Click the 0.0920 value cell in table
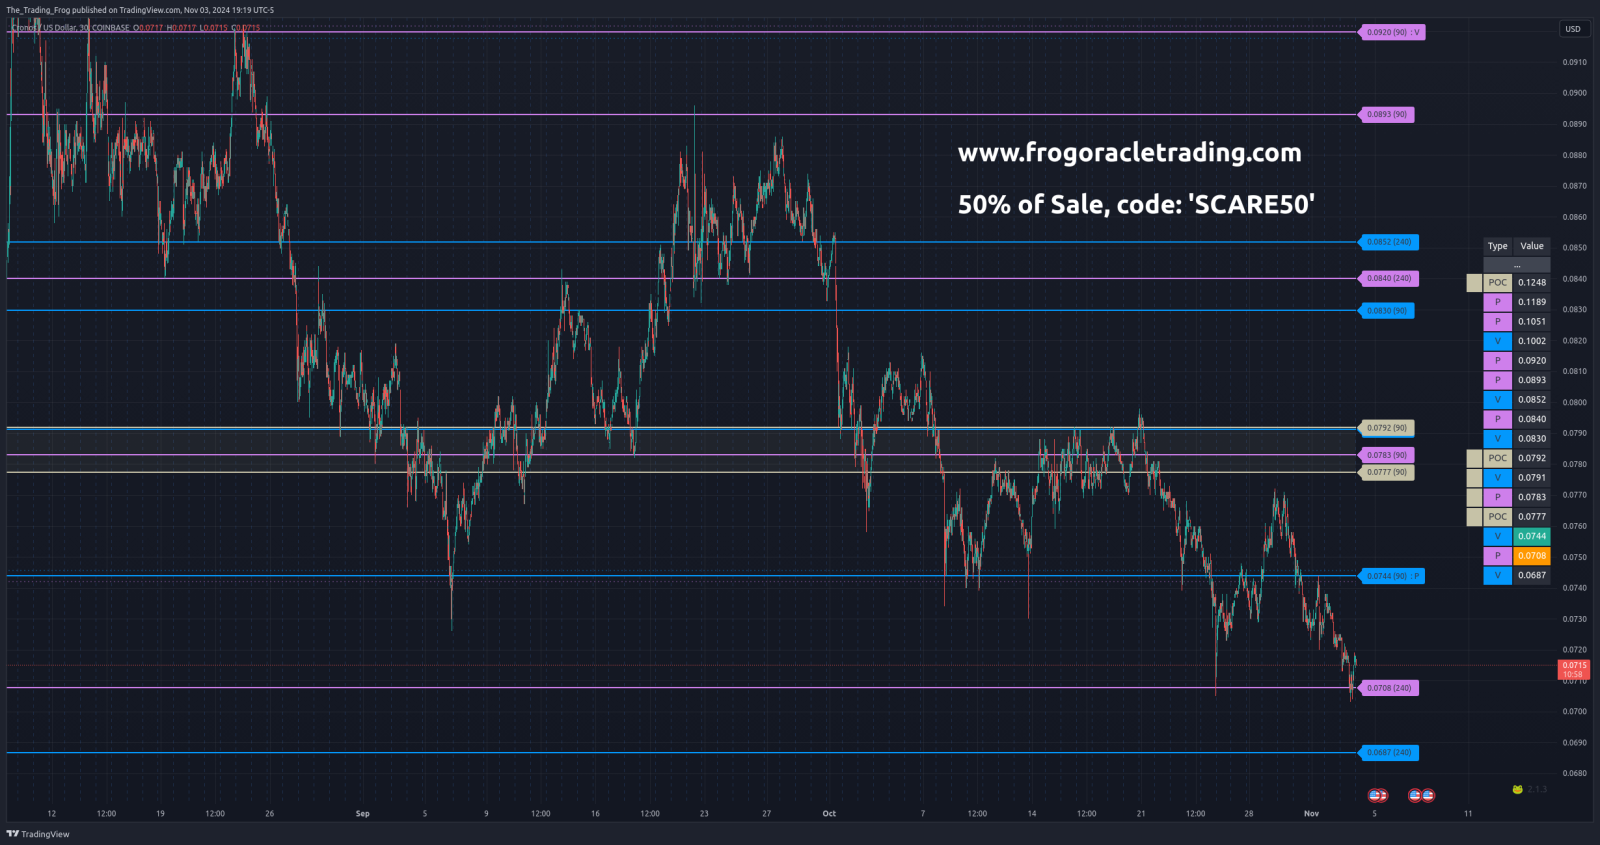The height and width of the screenshot is (845, 1600). pyautogui.click(x=1532, y=361)
